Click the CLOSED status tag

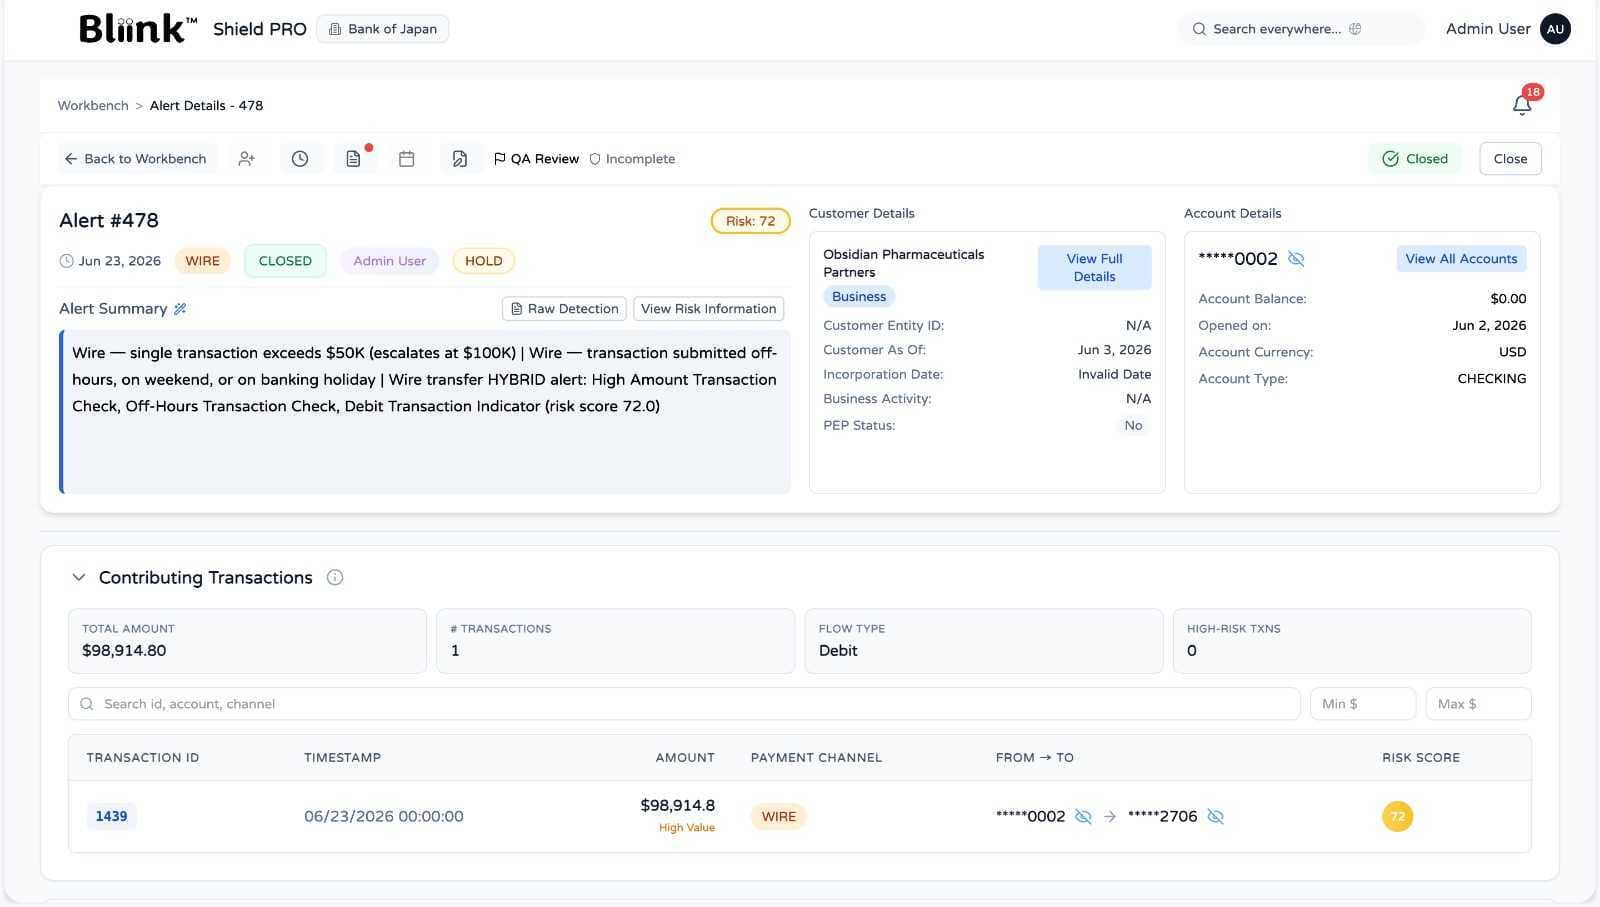[285, 261]
